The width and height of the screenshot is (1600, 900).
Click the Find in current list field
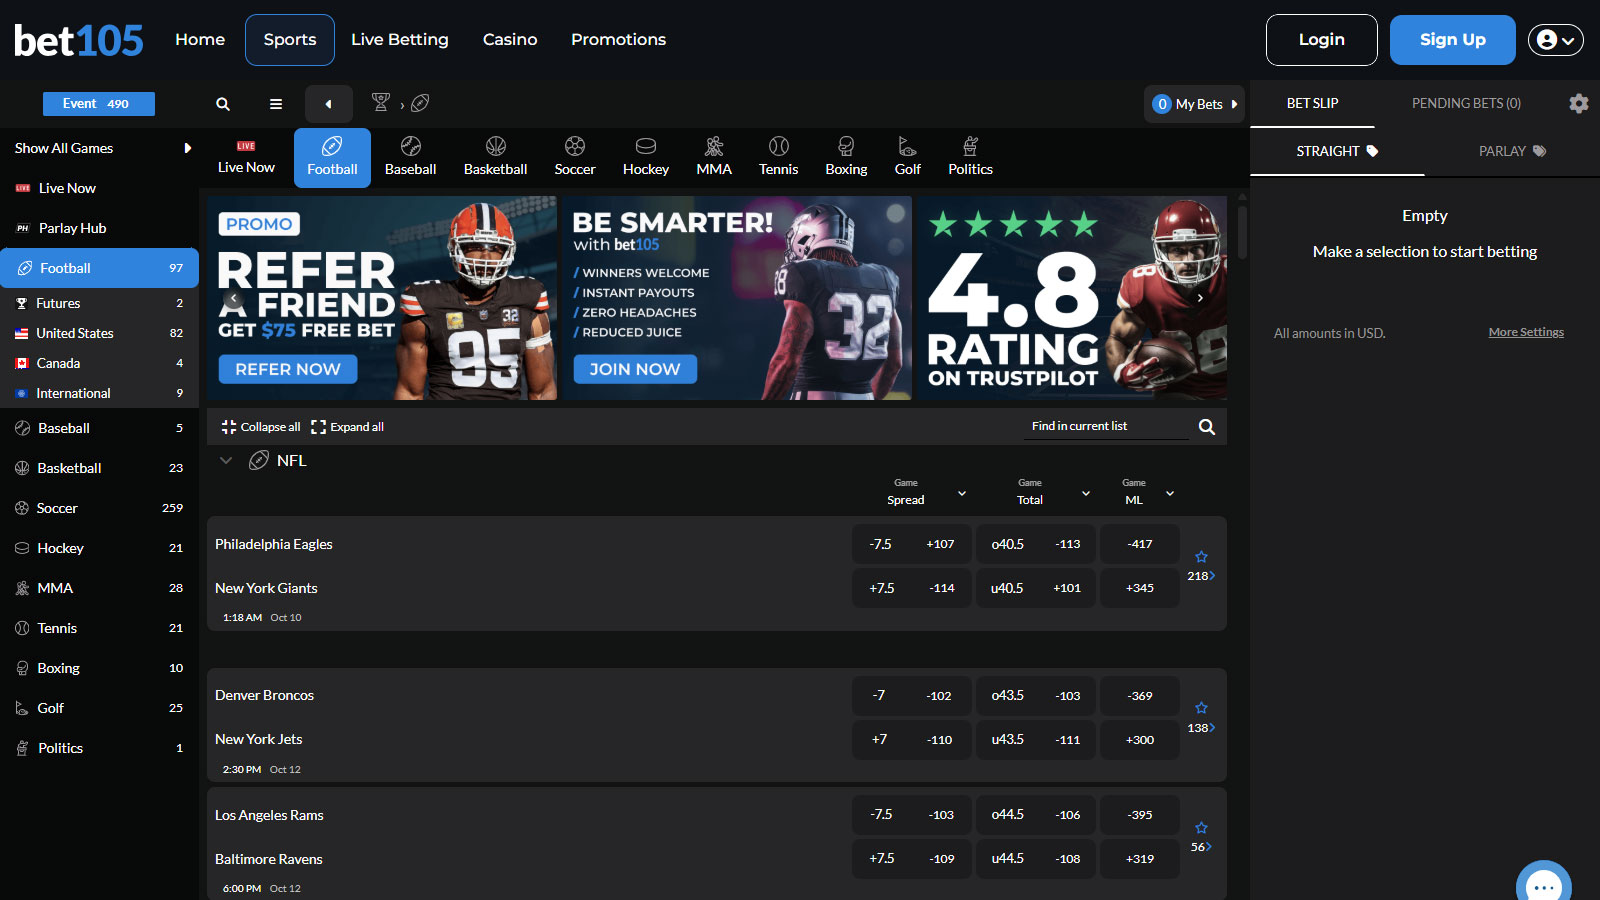(1108, 427)
